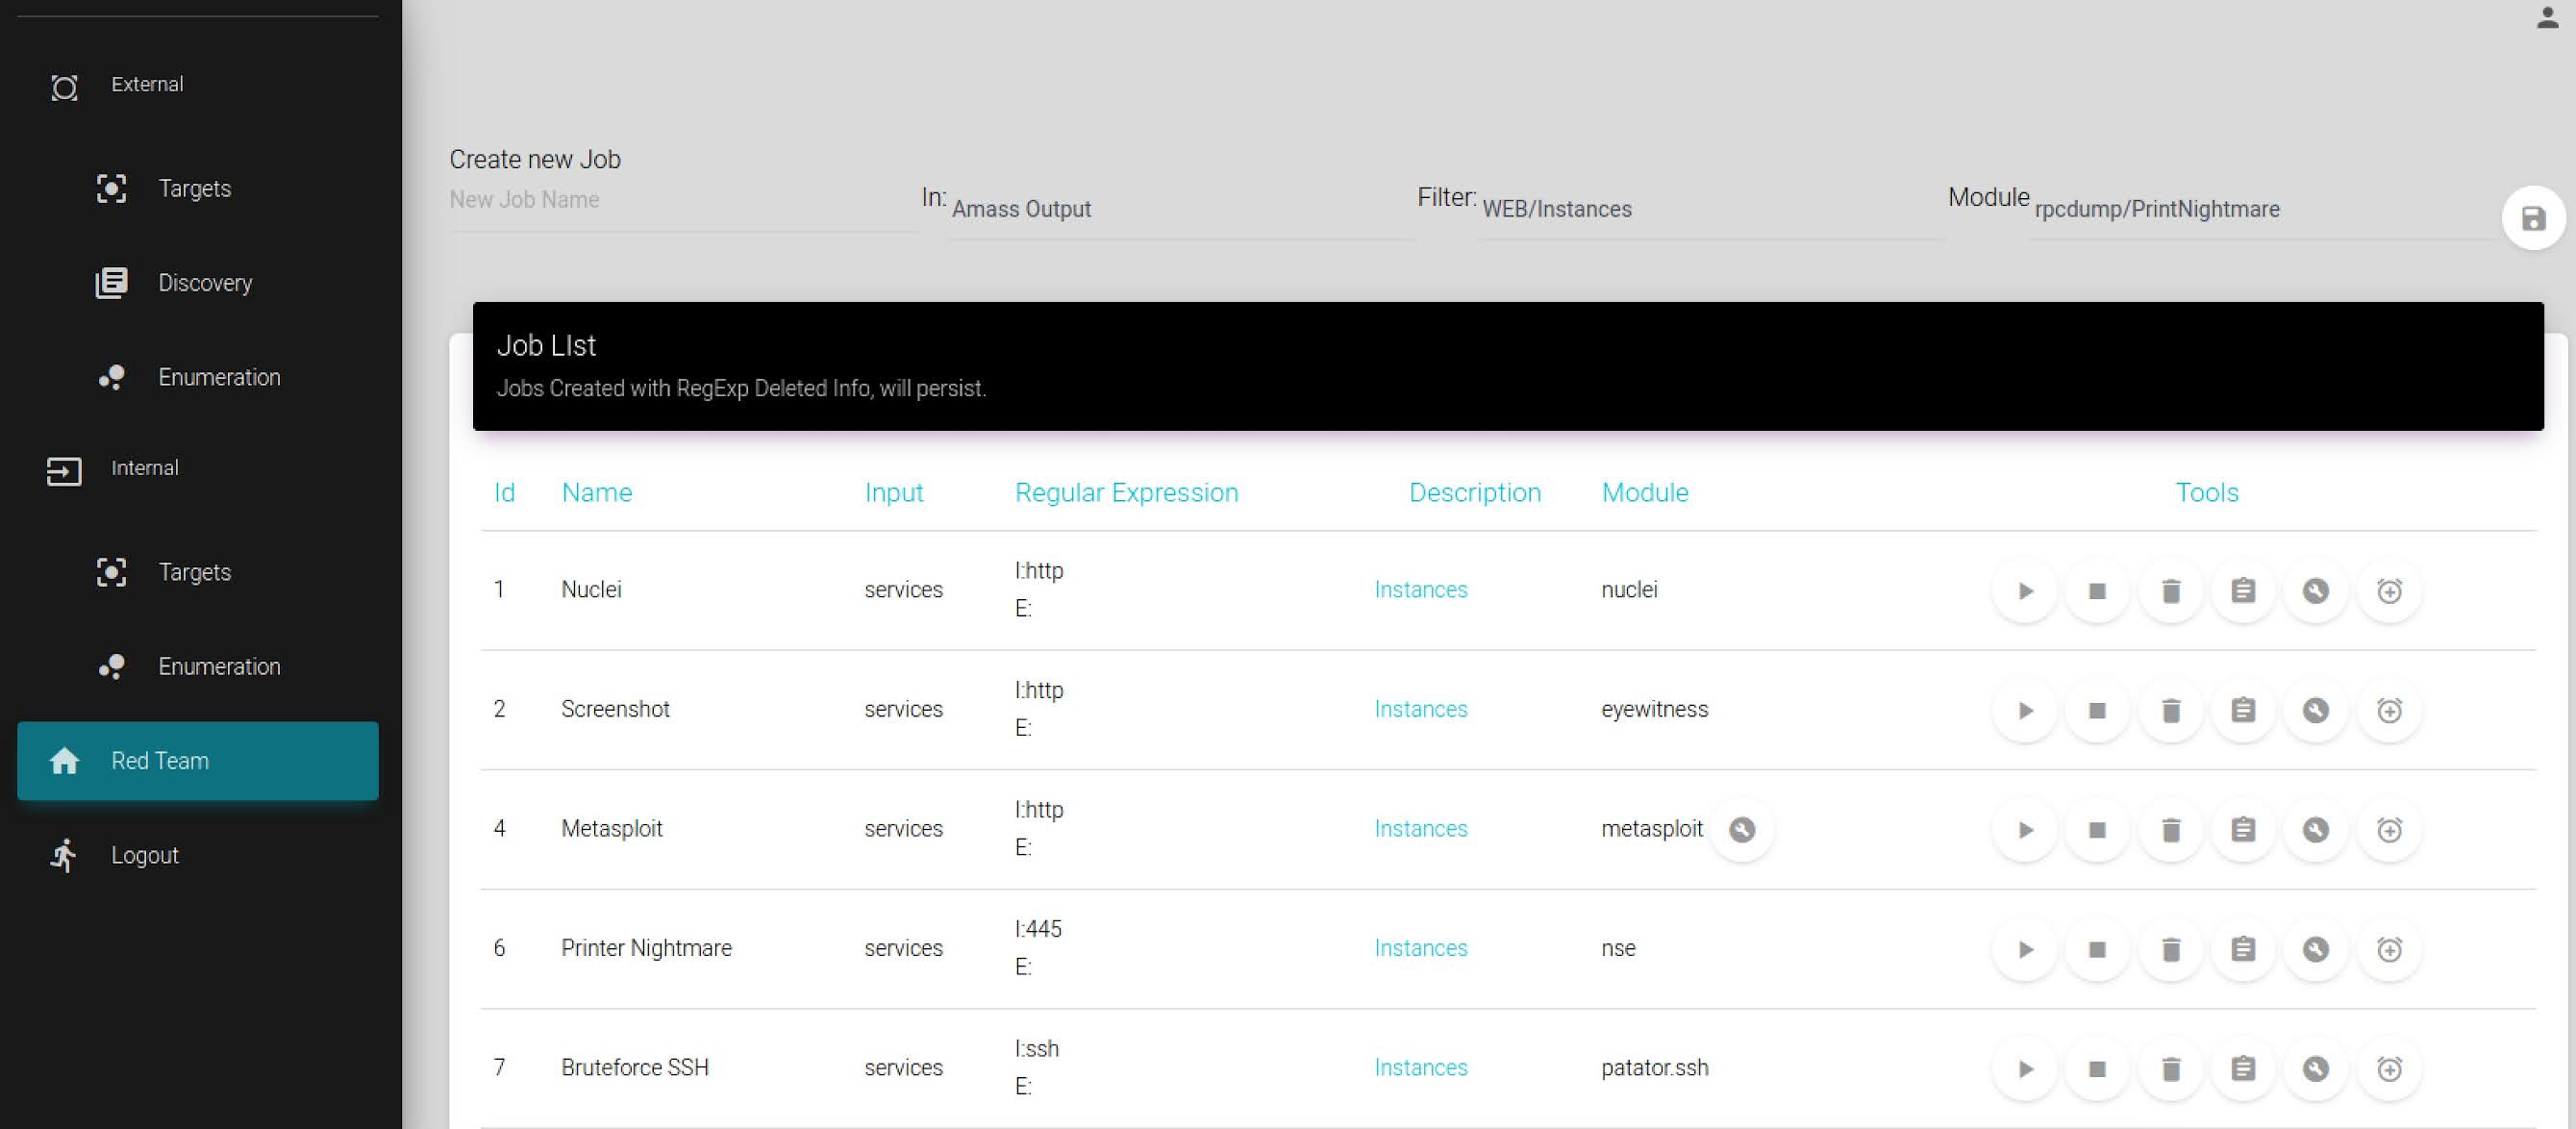Click wrench settings icon for Bruteforce SSH
This screenshot has width=2576, height=1129.
2315,1069
